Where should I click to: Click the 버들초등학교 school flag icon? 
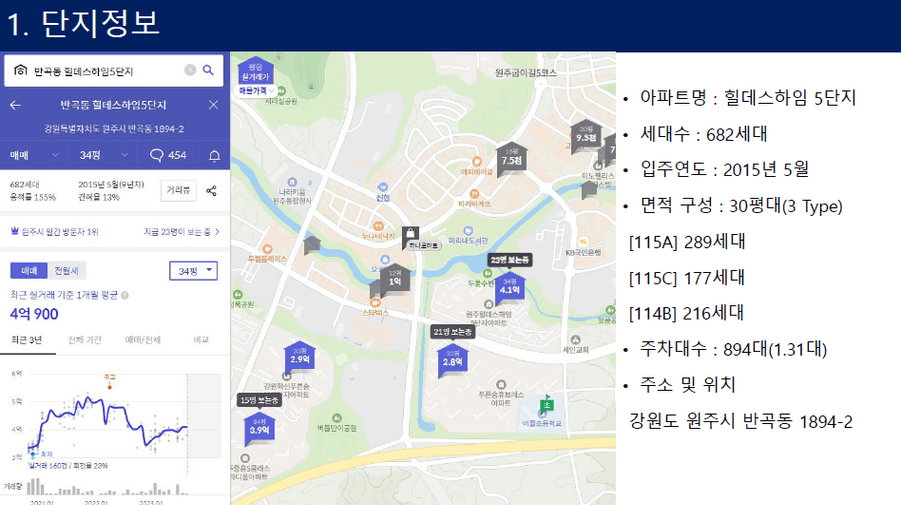[546, 404]
